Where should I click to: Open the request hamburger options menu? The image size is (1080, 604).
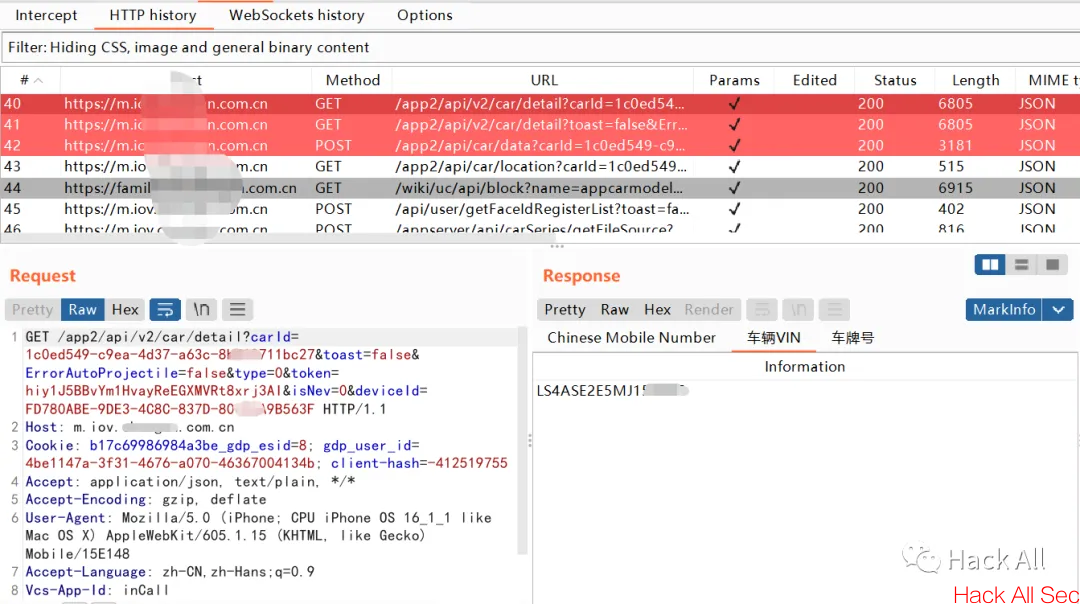click(x=237, y=310)
